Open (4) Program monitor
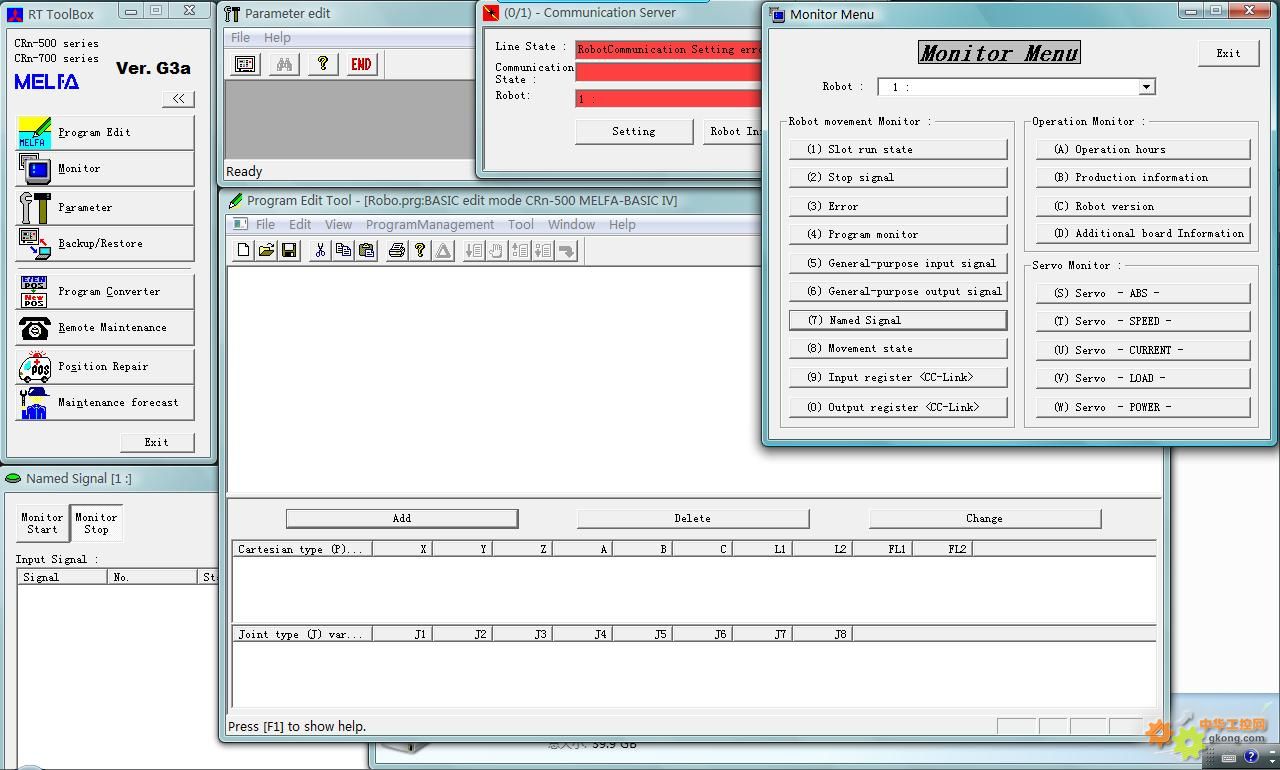The height and width of the screenshot is (770, 1280). click(x=898, y=234)
